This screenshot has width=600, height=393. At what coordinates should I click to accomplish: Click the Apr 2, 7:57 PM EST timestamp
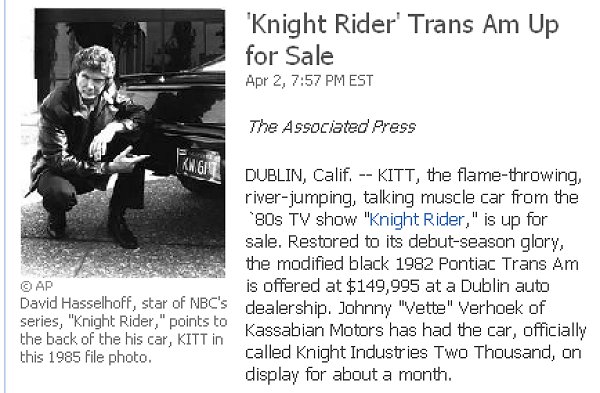pos(309,81)
